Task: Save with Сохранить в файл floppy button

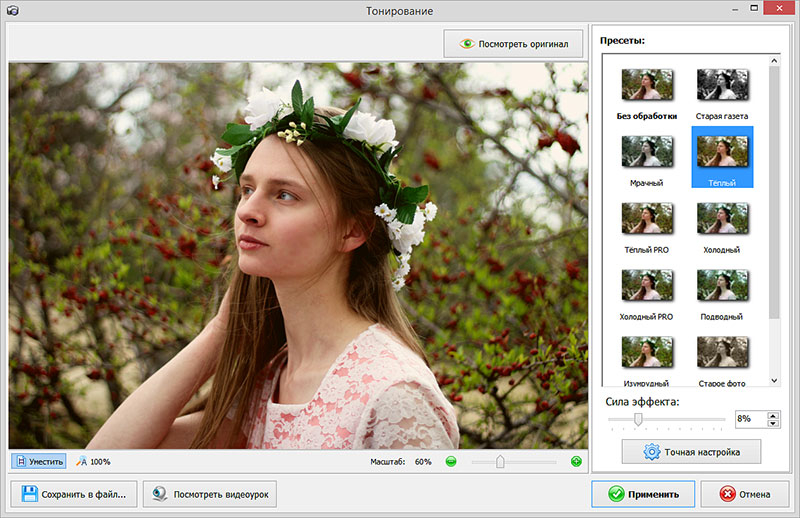Action: [73, 494]
